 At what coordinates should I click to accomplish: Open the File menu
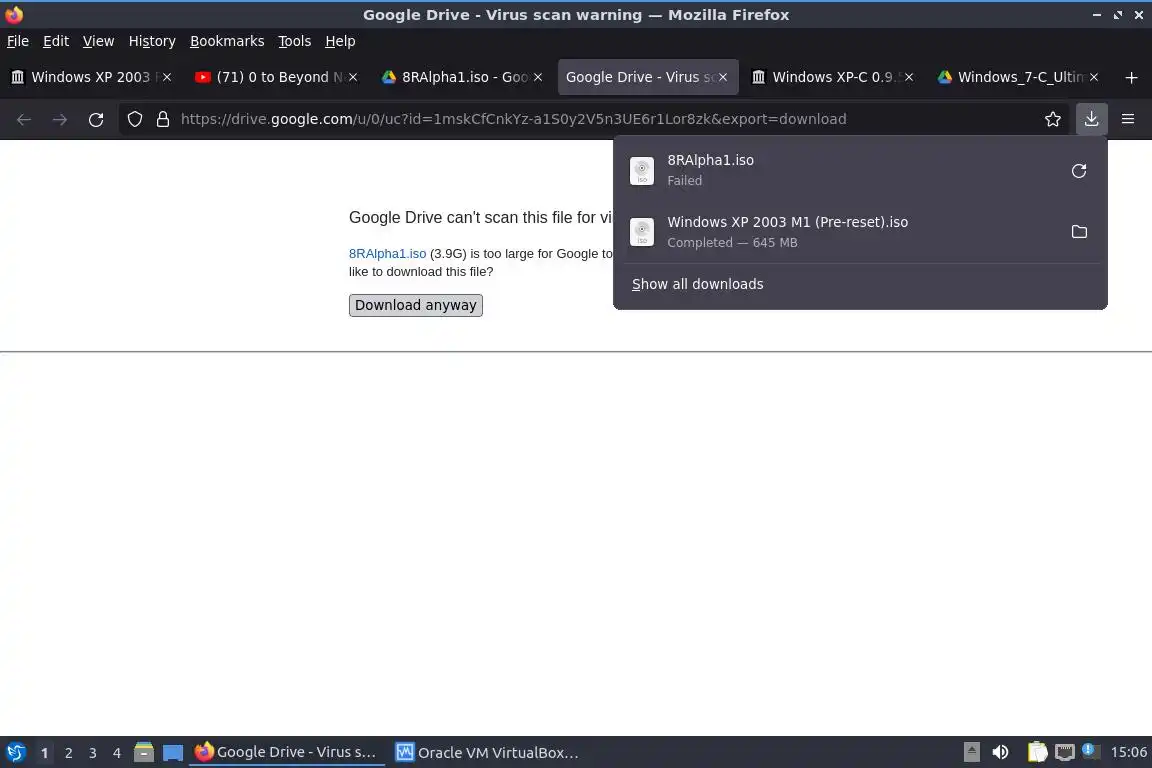[18, 41]
